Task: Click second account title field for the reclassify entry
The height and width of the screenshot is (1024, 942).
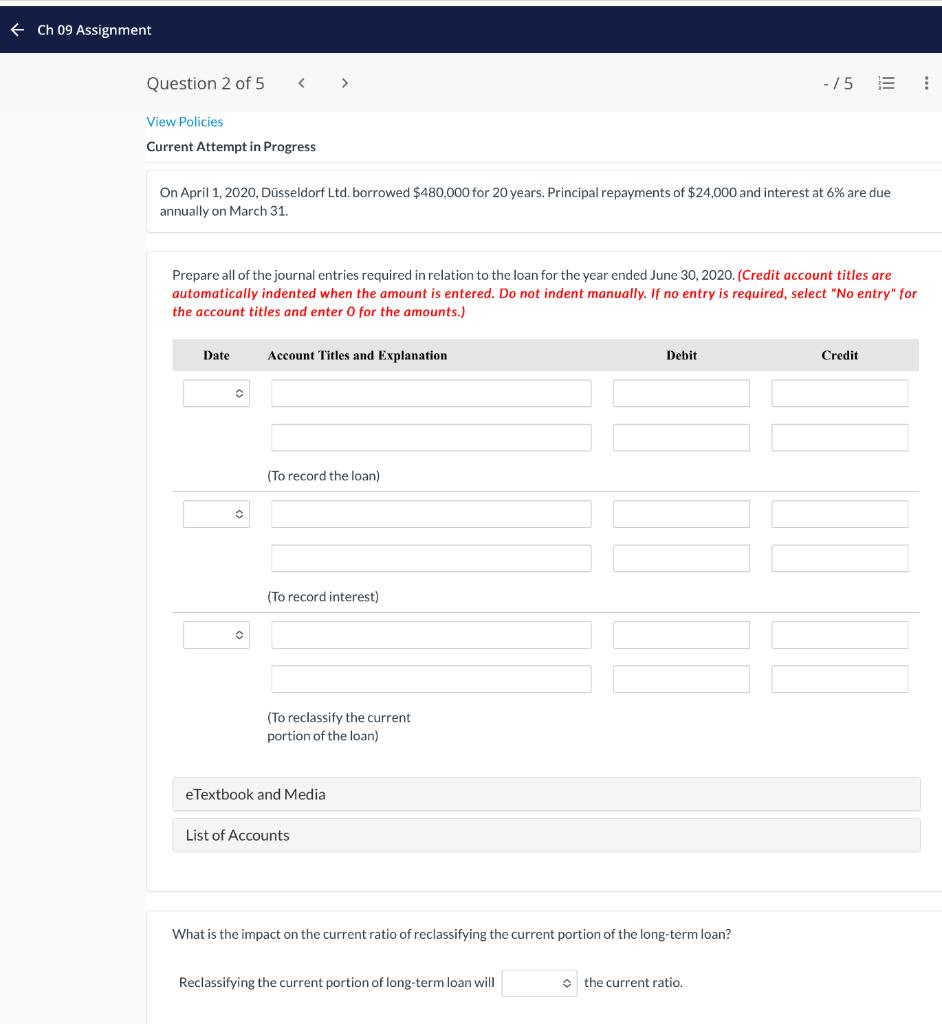Action: (x=431, y=679)
